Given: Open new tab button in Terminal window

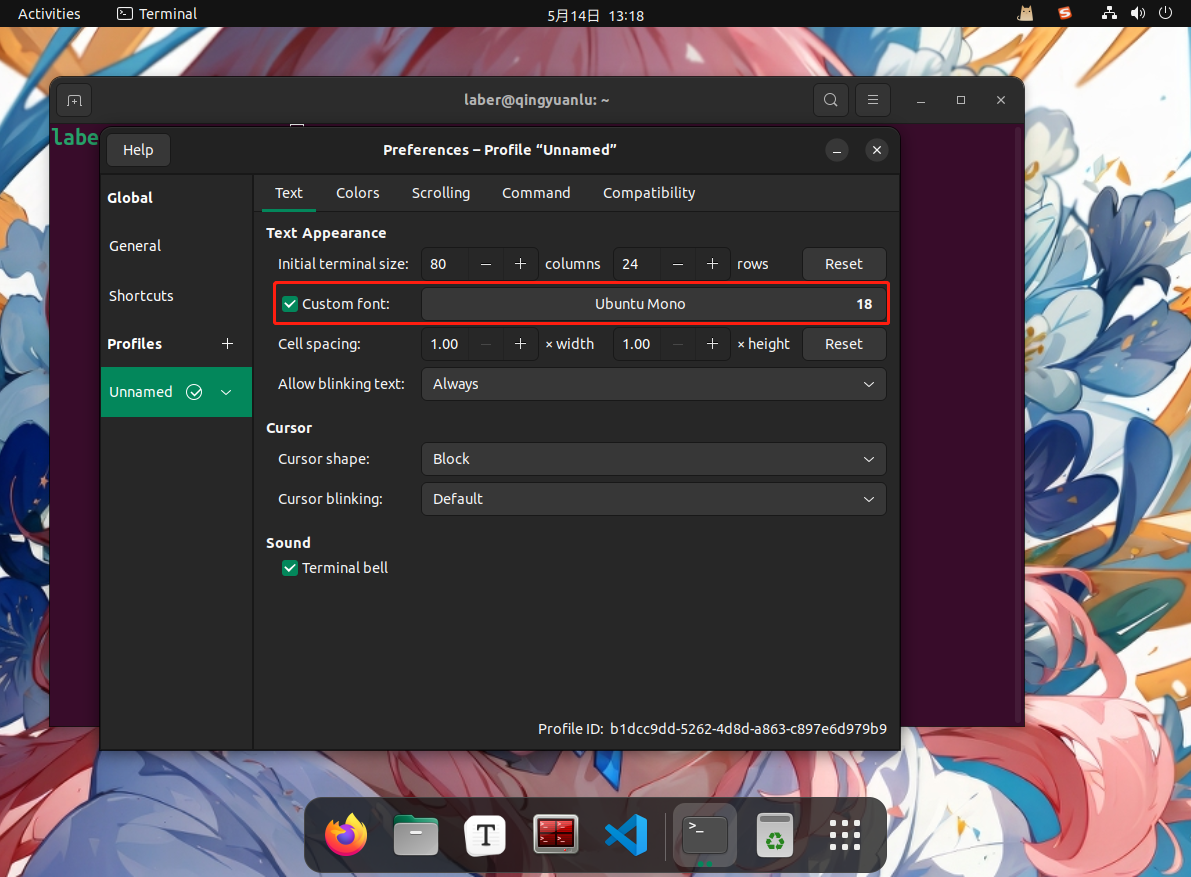Looking at the screenshot, I should (74, 100).
